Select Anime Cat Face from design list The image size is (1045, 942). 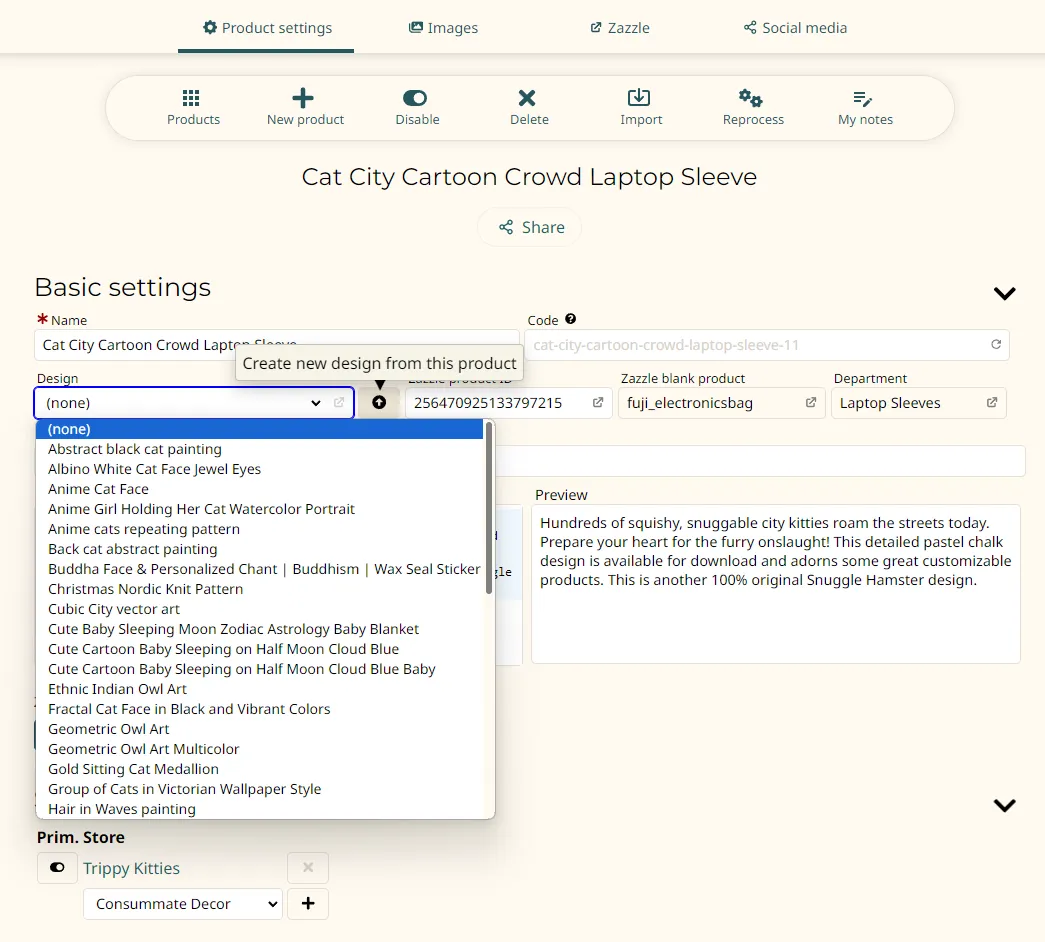pos(98,489)
